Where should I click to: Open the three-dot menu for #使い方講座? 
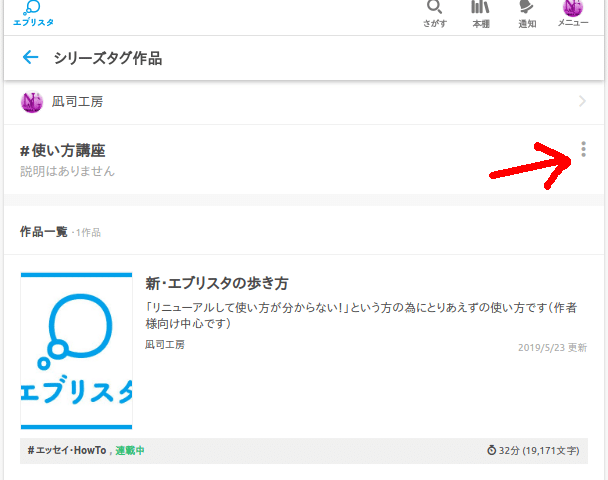[583, 149]
